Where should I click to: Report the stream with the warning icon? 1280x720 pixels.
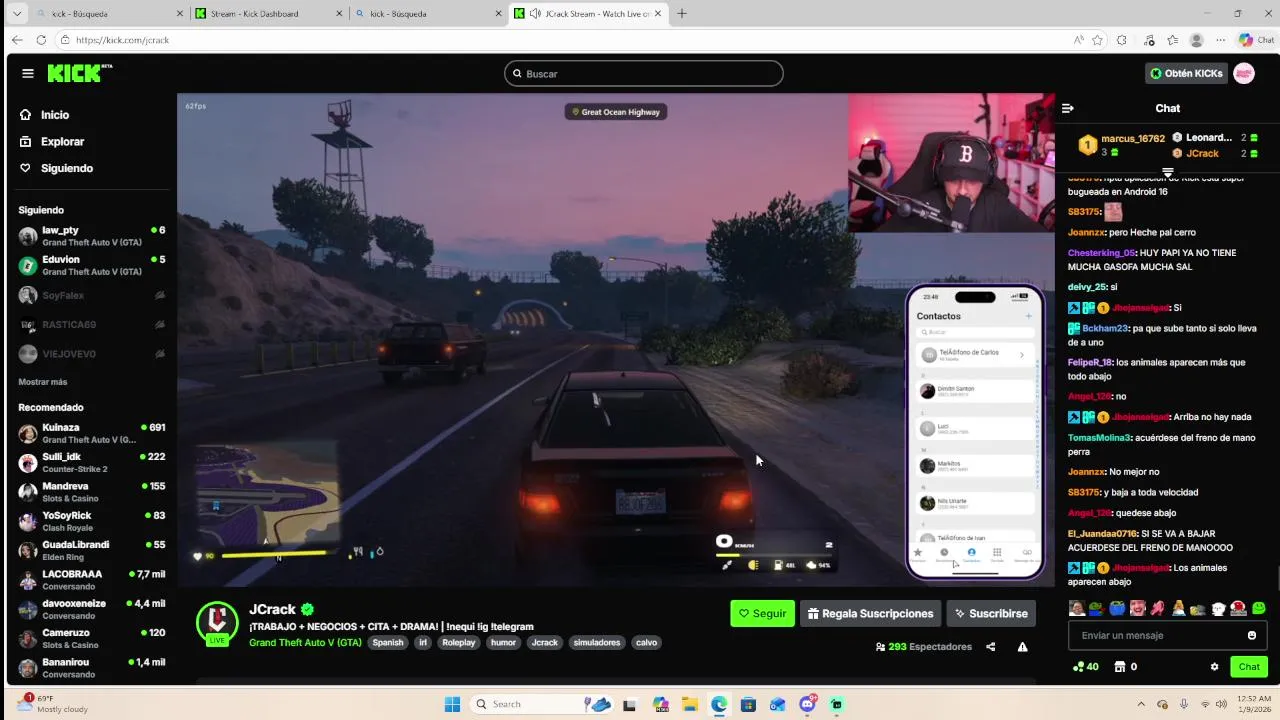coord(1022,647)
